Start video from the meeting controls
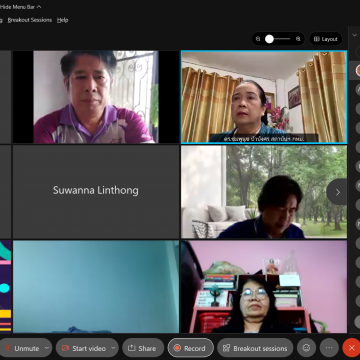The height and width of the screenshot is (360, 360). point(83,348)
